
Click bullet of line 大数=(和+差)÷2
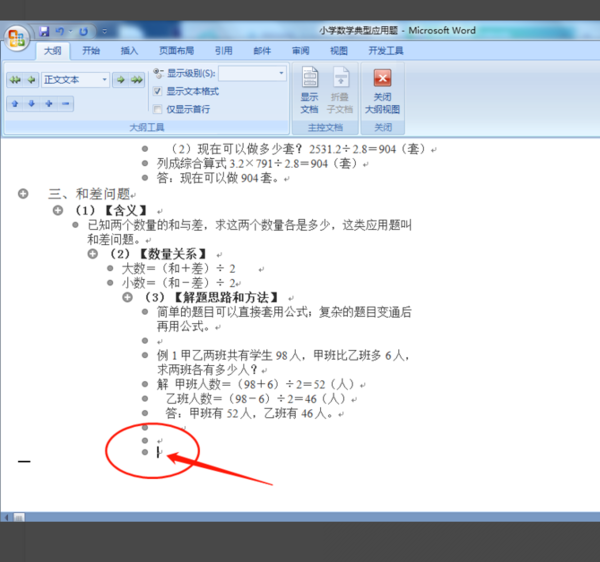[110, 269]
